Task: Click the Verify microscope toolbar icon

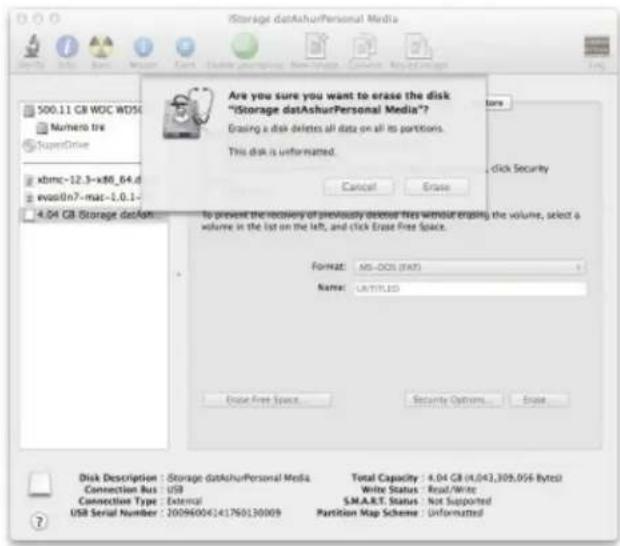Action: click(x=32, y=47)
